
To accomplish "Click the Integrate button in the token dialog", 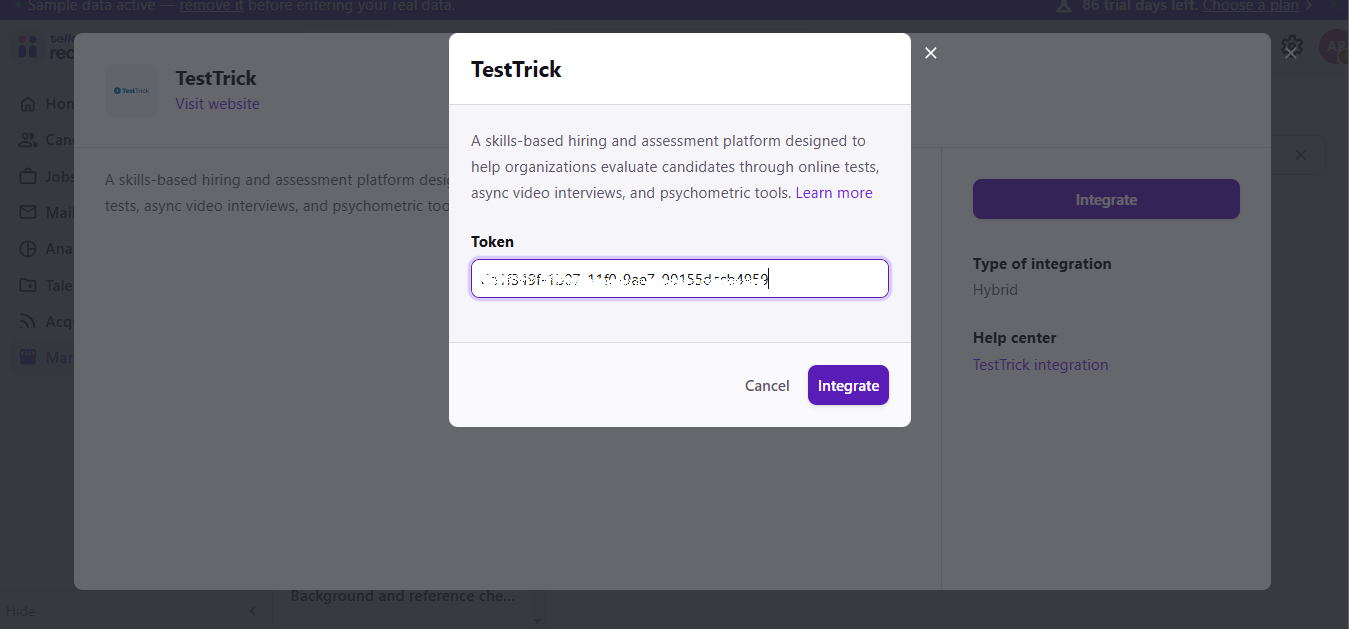I will tap(848, 385).
